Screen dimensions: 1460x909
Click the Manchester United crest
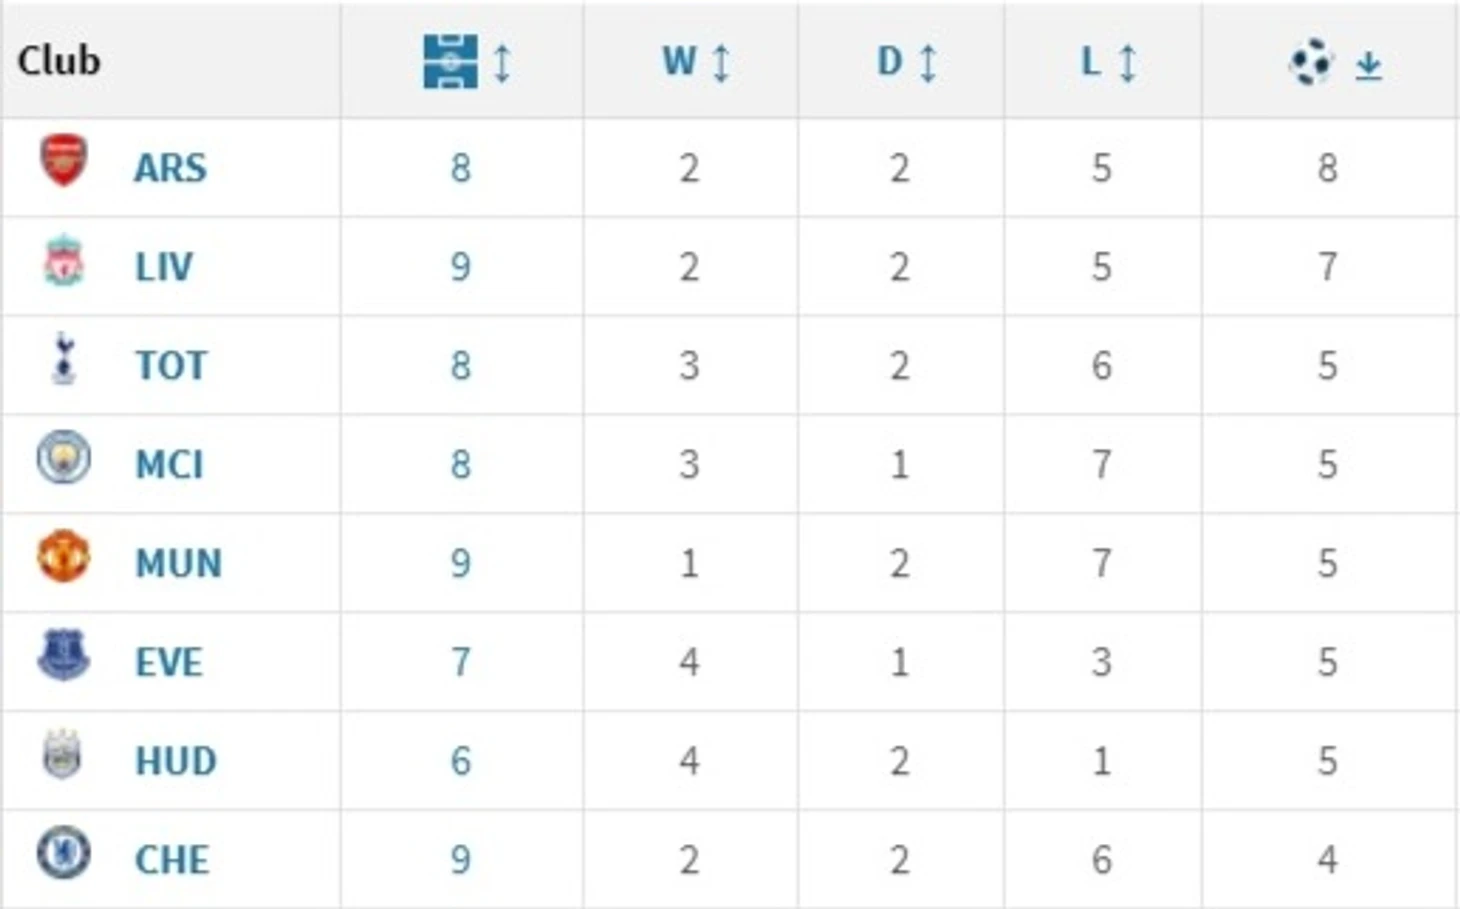pos(63,557)
